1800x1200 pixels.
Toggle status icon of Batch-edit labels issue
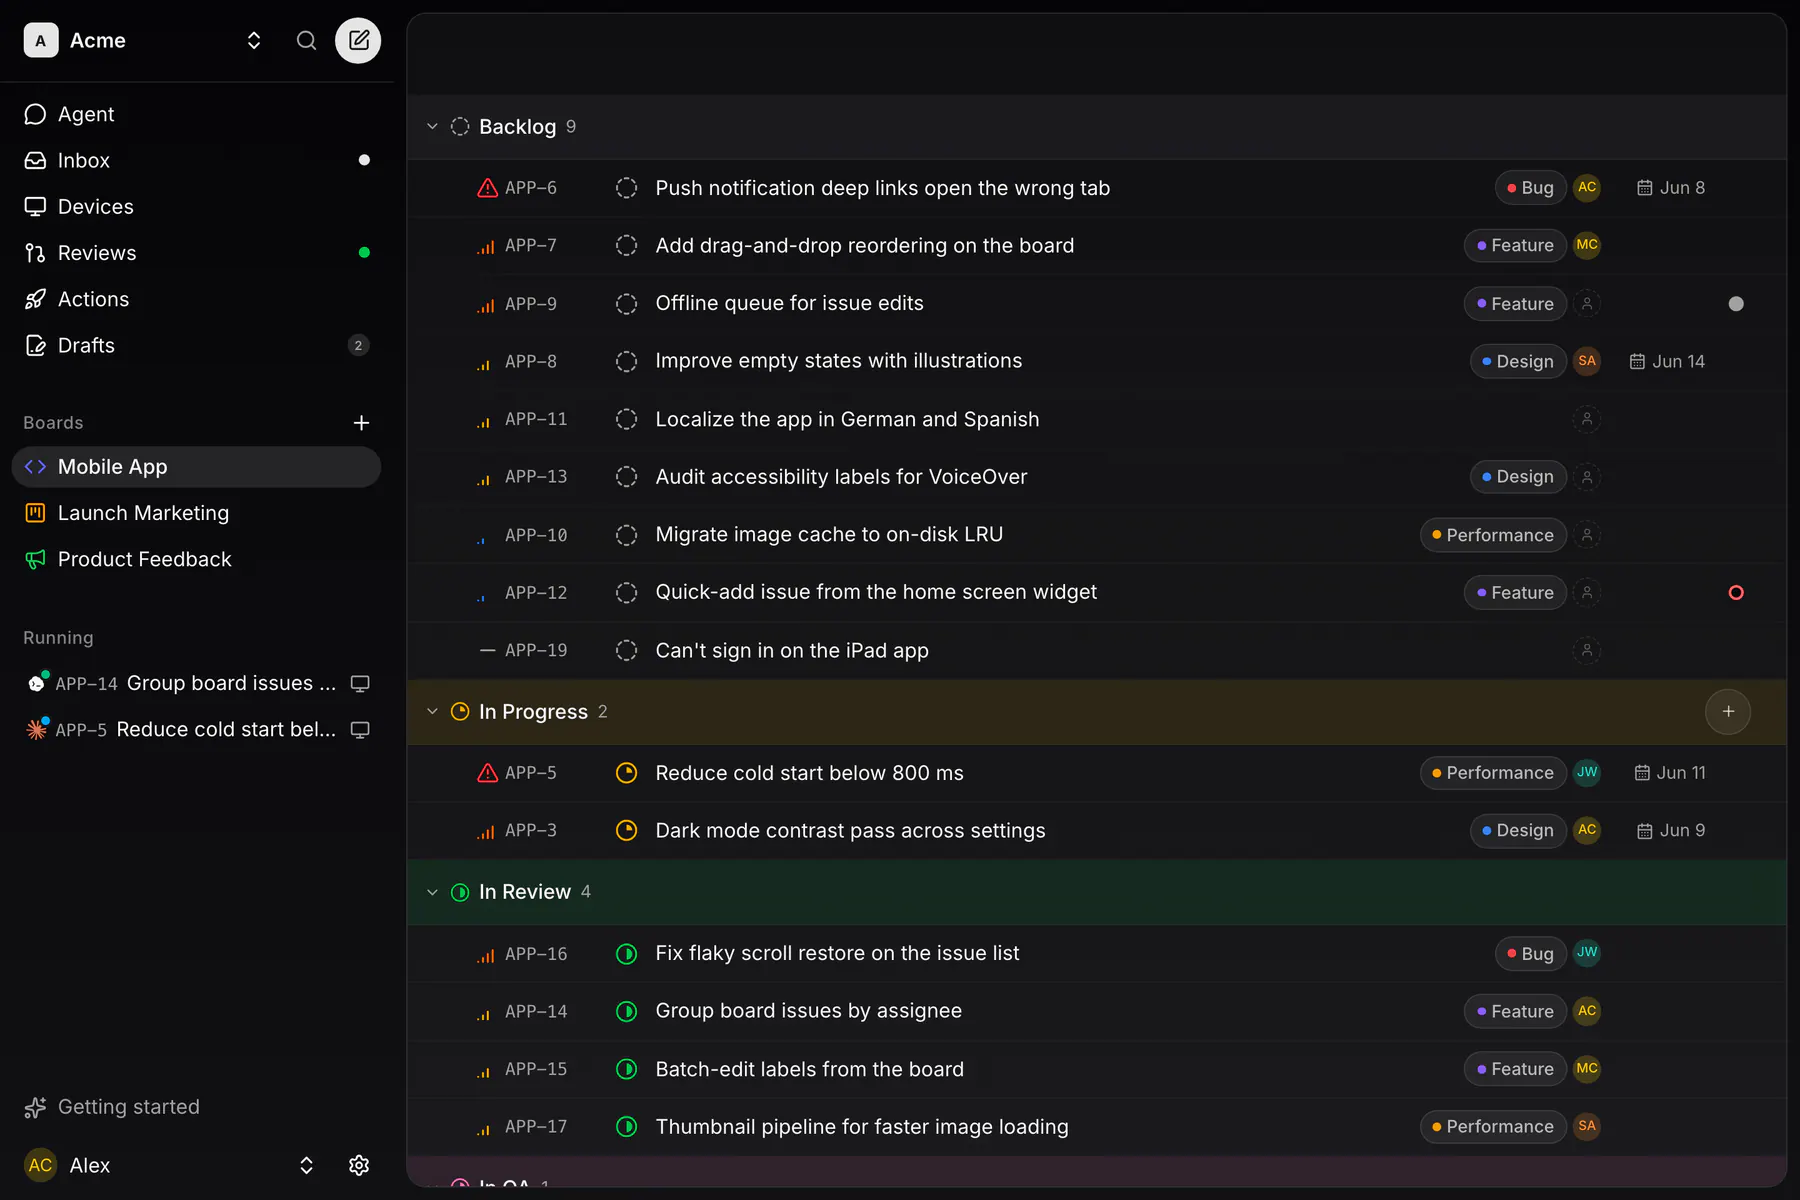tap(626, 1069)
